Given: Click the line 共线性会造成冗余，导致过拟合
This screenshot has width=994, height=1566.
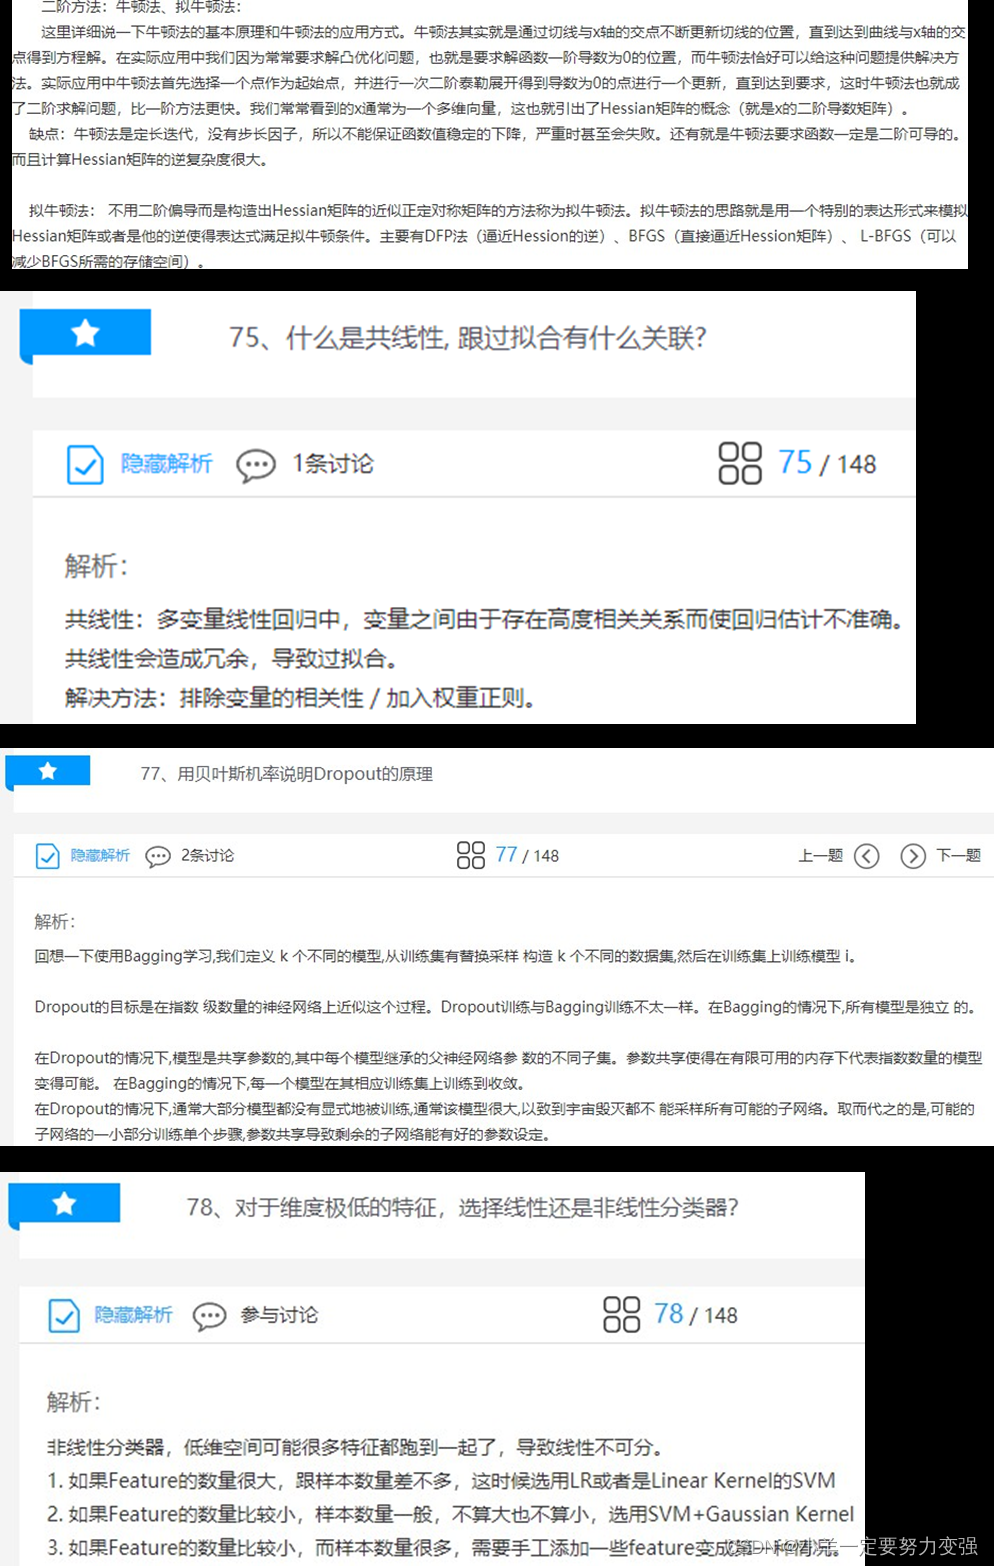Looking at the screenshot, I should 231,659.
